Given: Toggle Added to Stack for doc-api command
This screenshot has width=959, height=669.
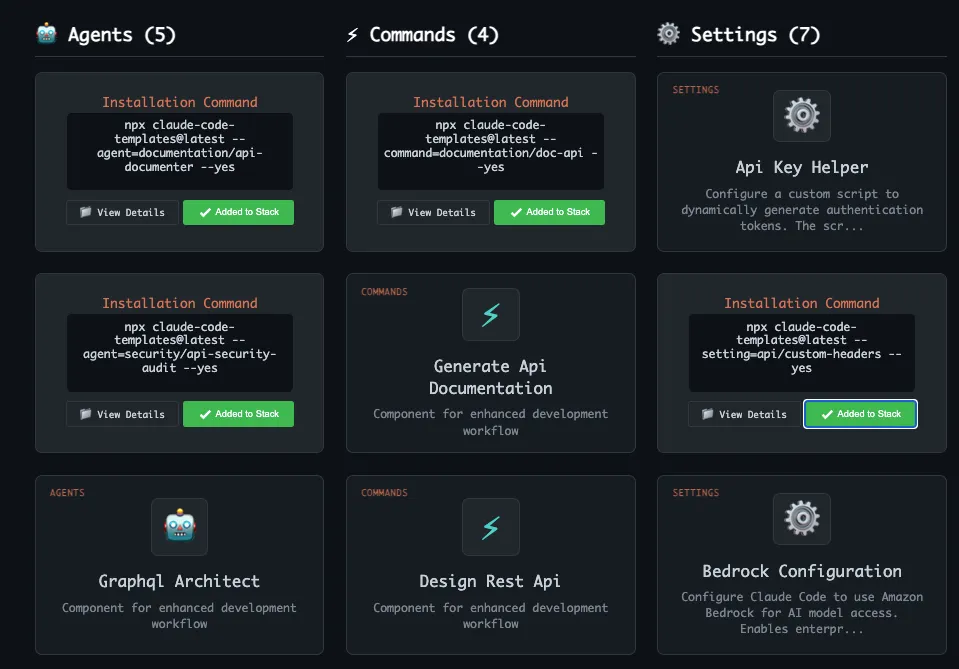Looking at the screenshot, I should tap(549, 212).
